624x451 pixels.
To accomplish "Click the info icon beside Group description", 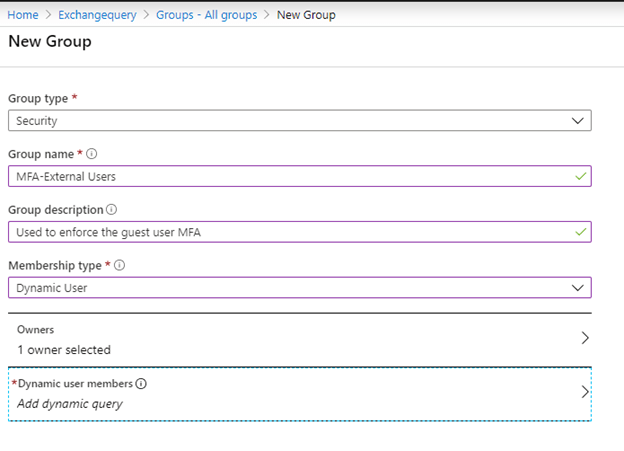I will (111, 210).
